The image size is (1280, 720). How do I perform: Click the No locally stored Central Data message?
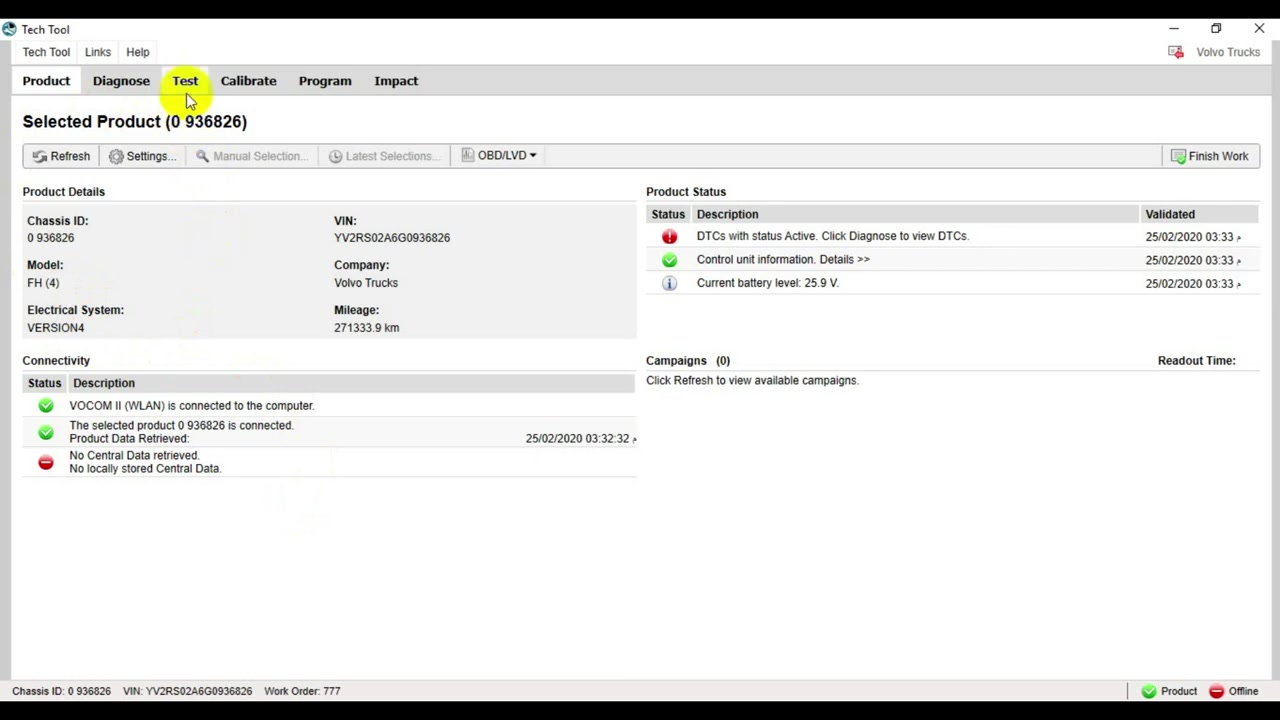(x=145, y=469)
